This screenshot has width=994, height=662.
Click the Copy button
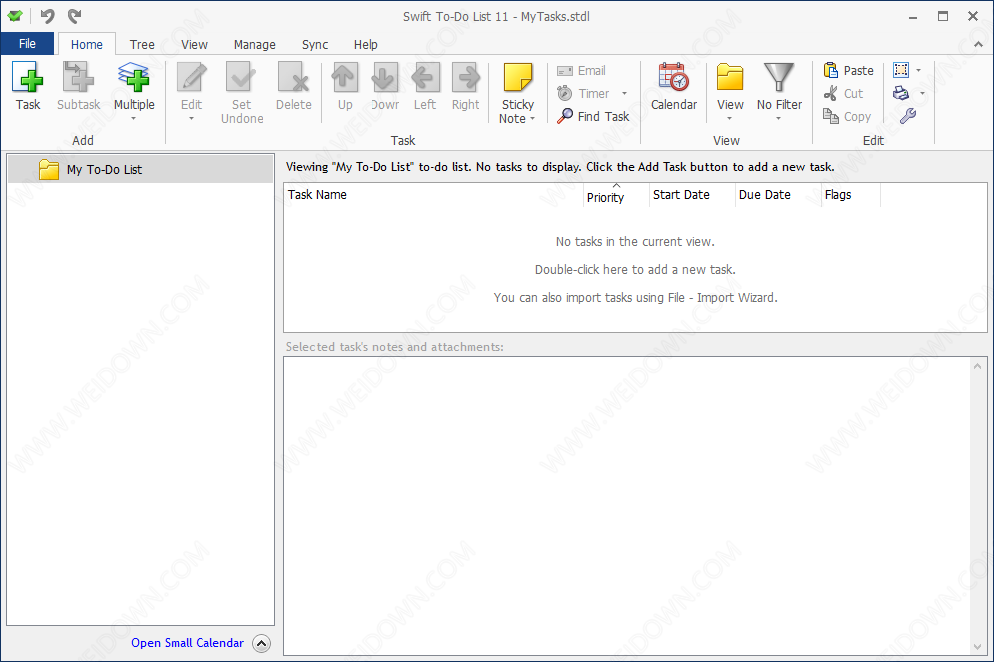(x=847, y=116)
